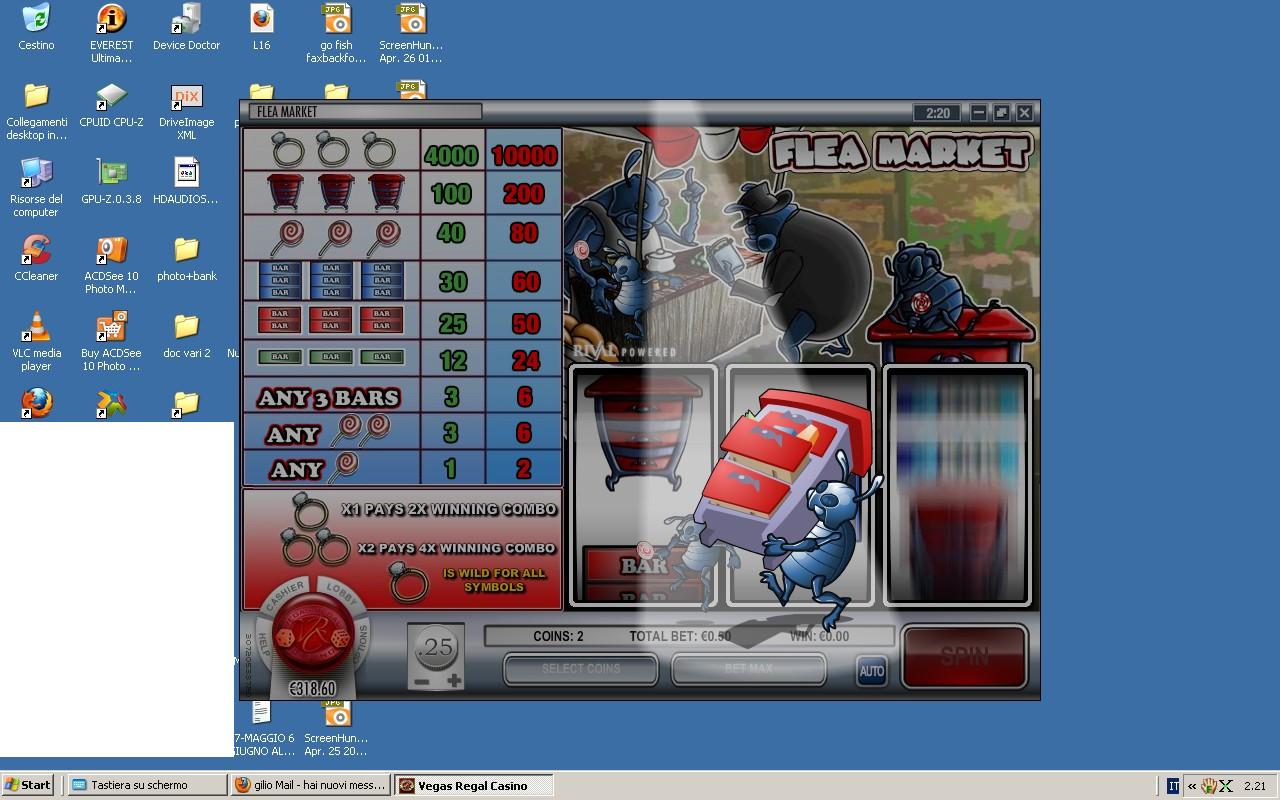Close the Flea Market game window

pyautogui.click(x=1025, y=113)
